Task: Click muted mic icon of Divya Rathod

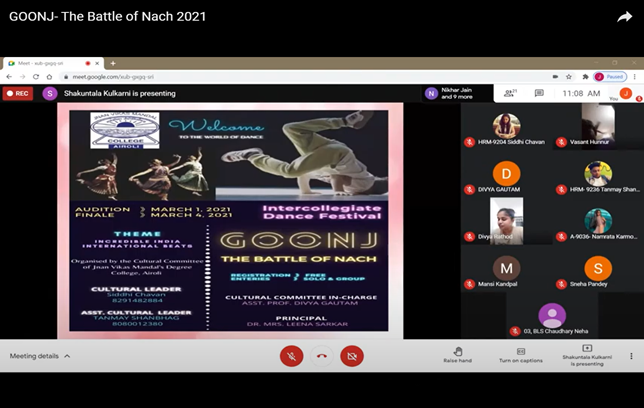Action: point(469,237)
